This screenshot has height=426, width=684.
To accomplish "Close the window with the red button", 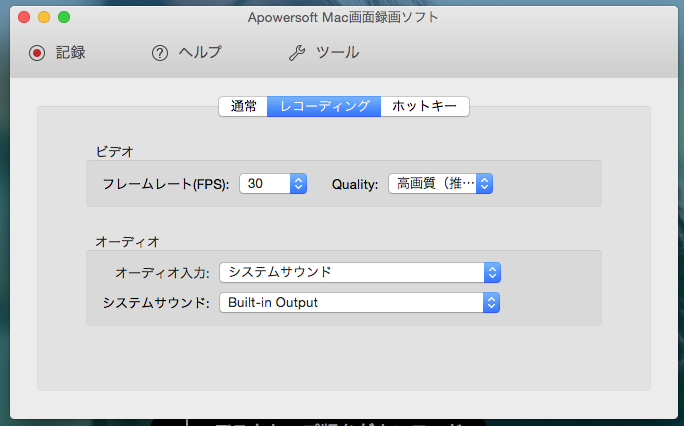I will 24,17.
